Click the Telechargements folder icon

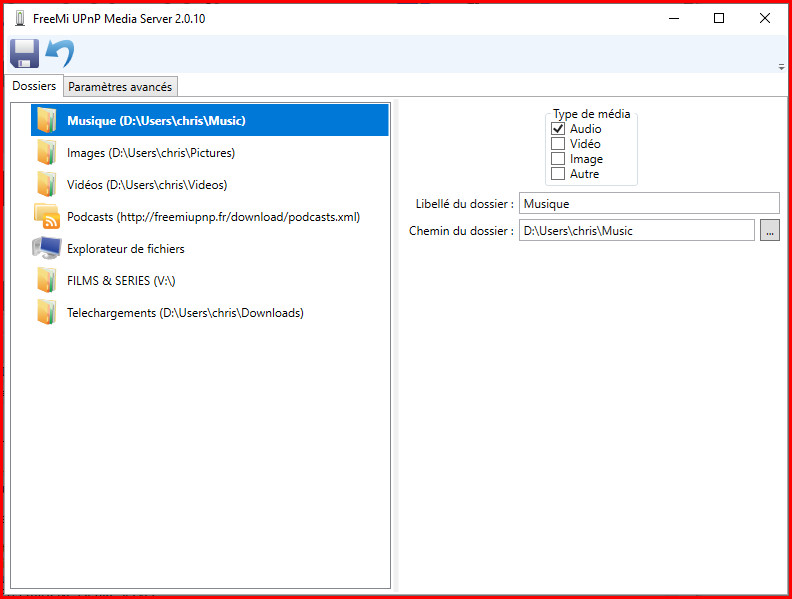46,312
